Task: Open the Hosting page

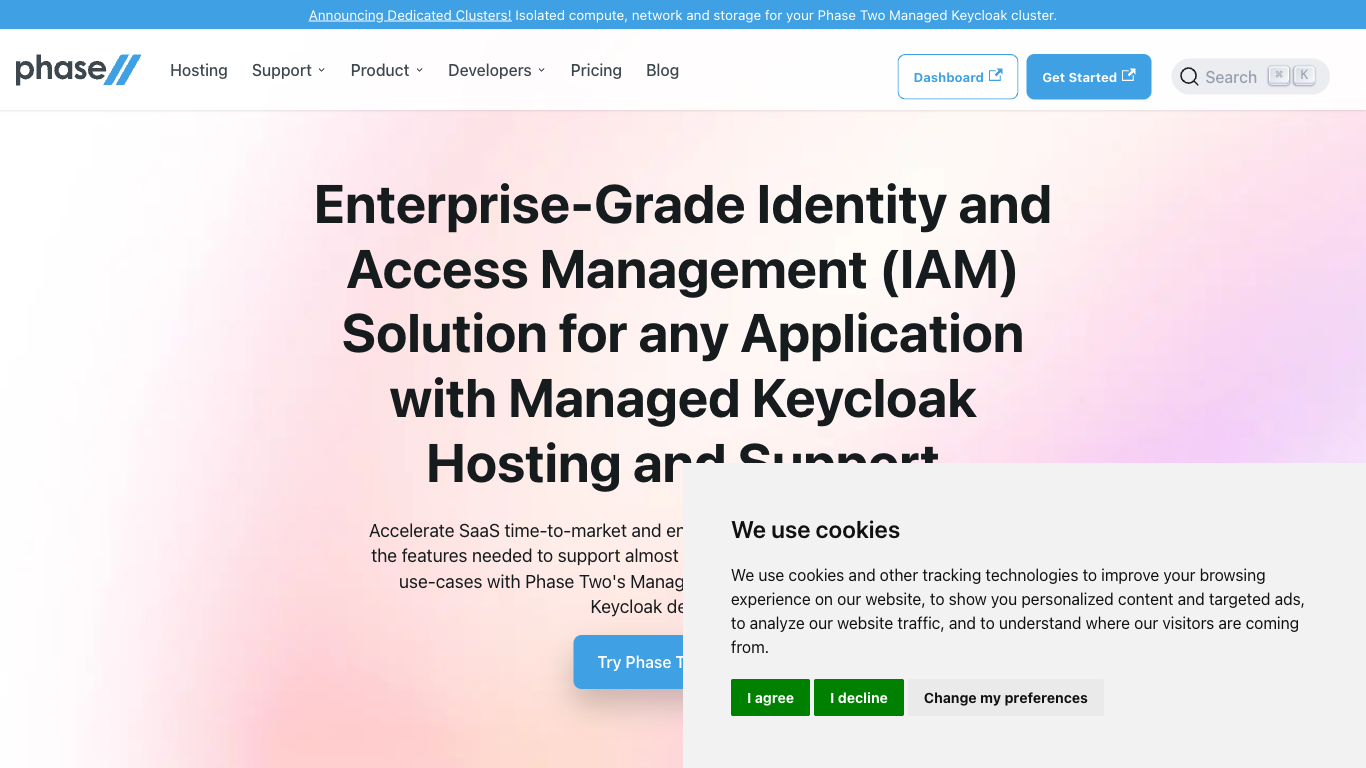Action: click(199, 70)
